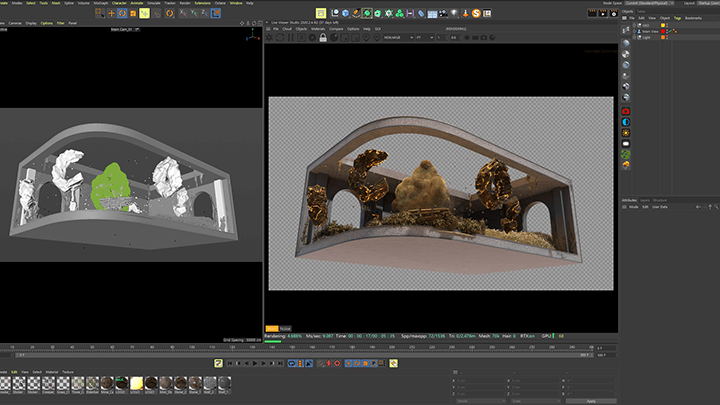This screenshot has width=720, height=405.
Task: Toggle Live Viewer lock resolution padlock
Action: 323,38
